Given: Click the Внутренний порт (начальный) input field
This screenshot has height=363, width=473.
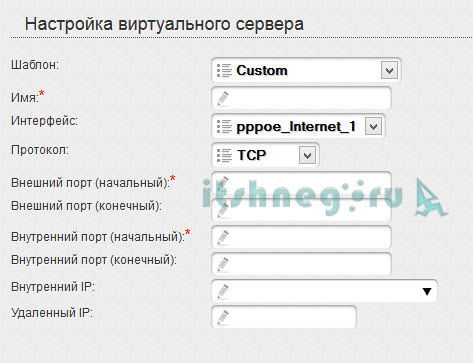Looking at the screenshot, I should pyautogui.click(x=301, y=237).
